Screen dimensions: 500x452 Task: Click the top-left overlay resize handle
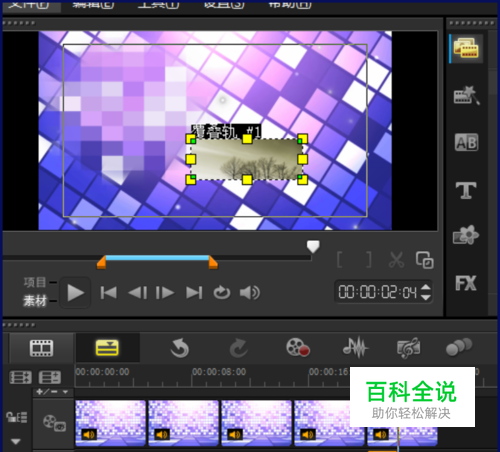coord(191,139)
